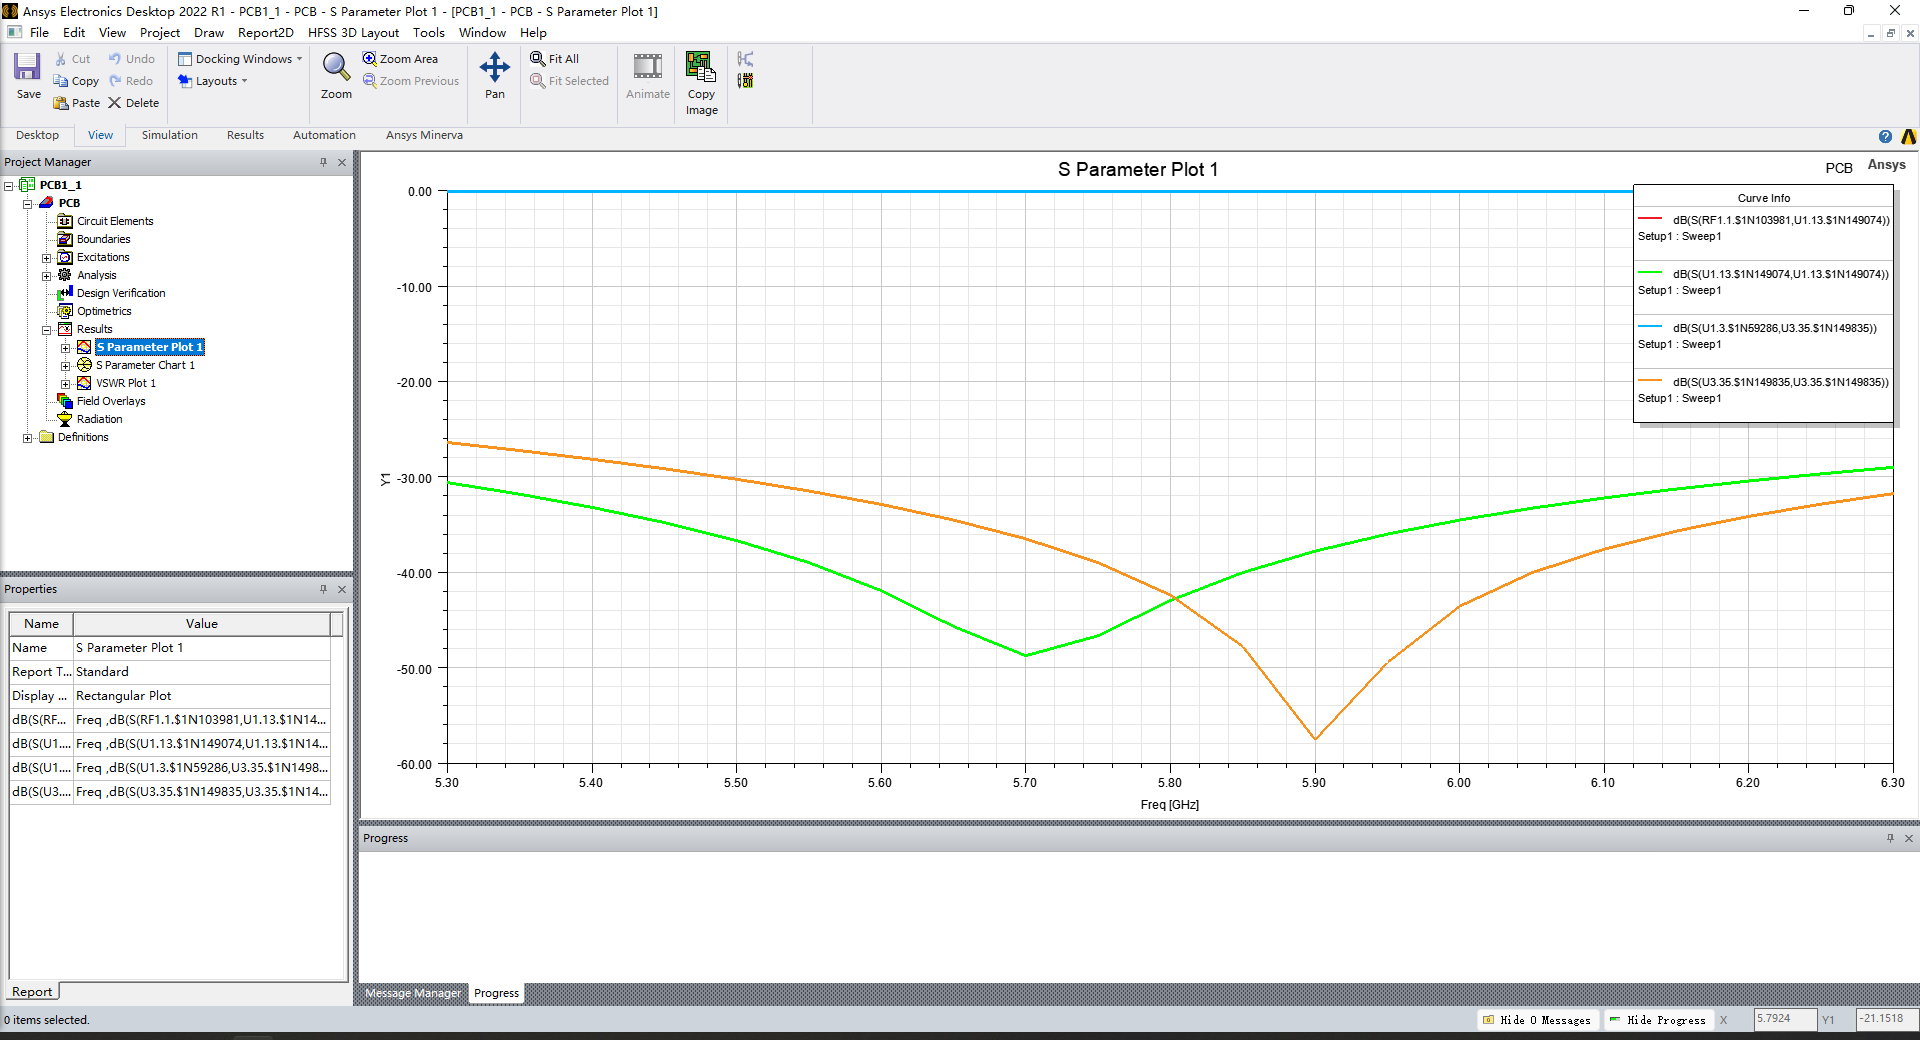
Task: Click the Name column header
Action: [41, 624]
